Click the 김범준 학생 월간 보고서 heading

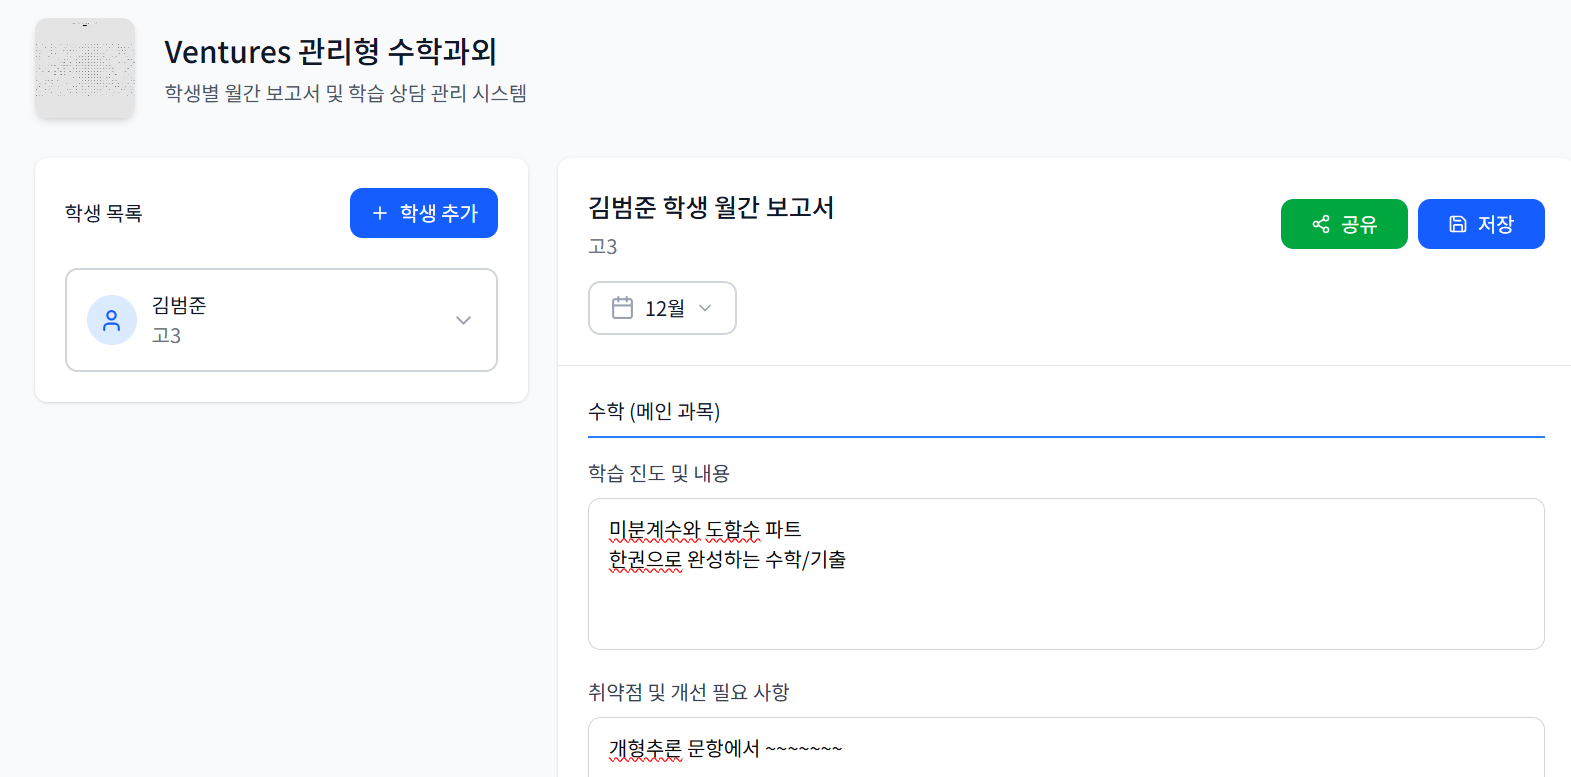tap(711, 207)
